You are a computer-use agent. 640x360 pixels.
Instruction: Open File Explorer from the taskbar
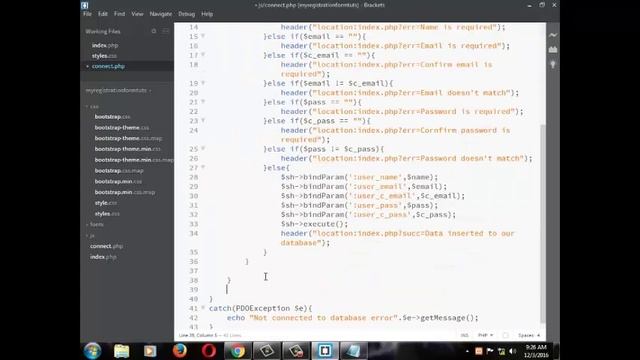point(121,351)
